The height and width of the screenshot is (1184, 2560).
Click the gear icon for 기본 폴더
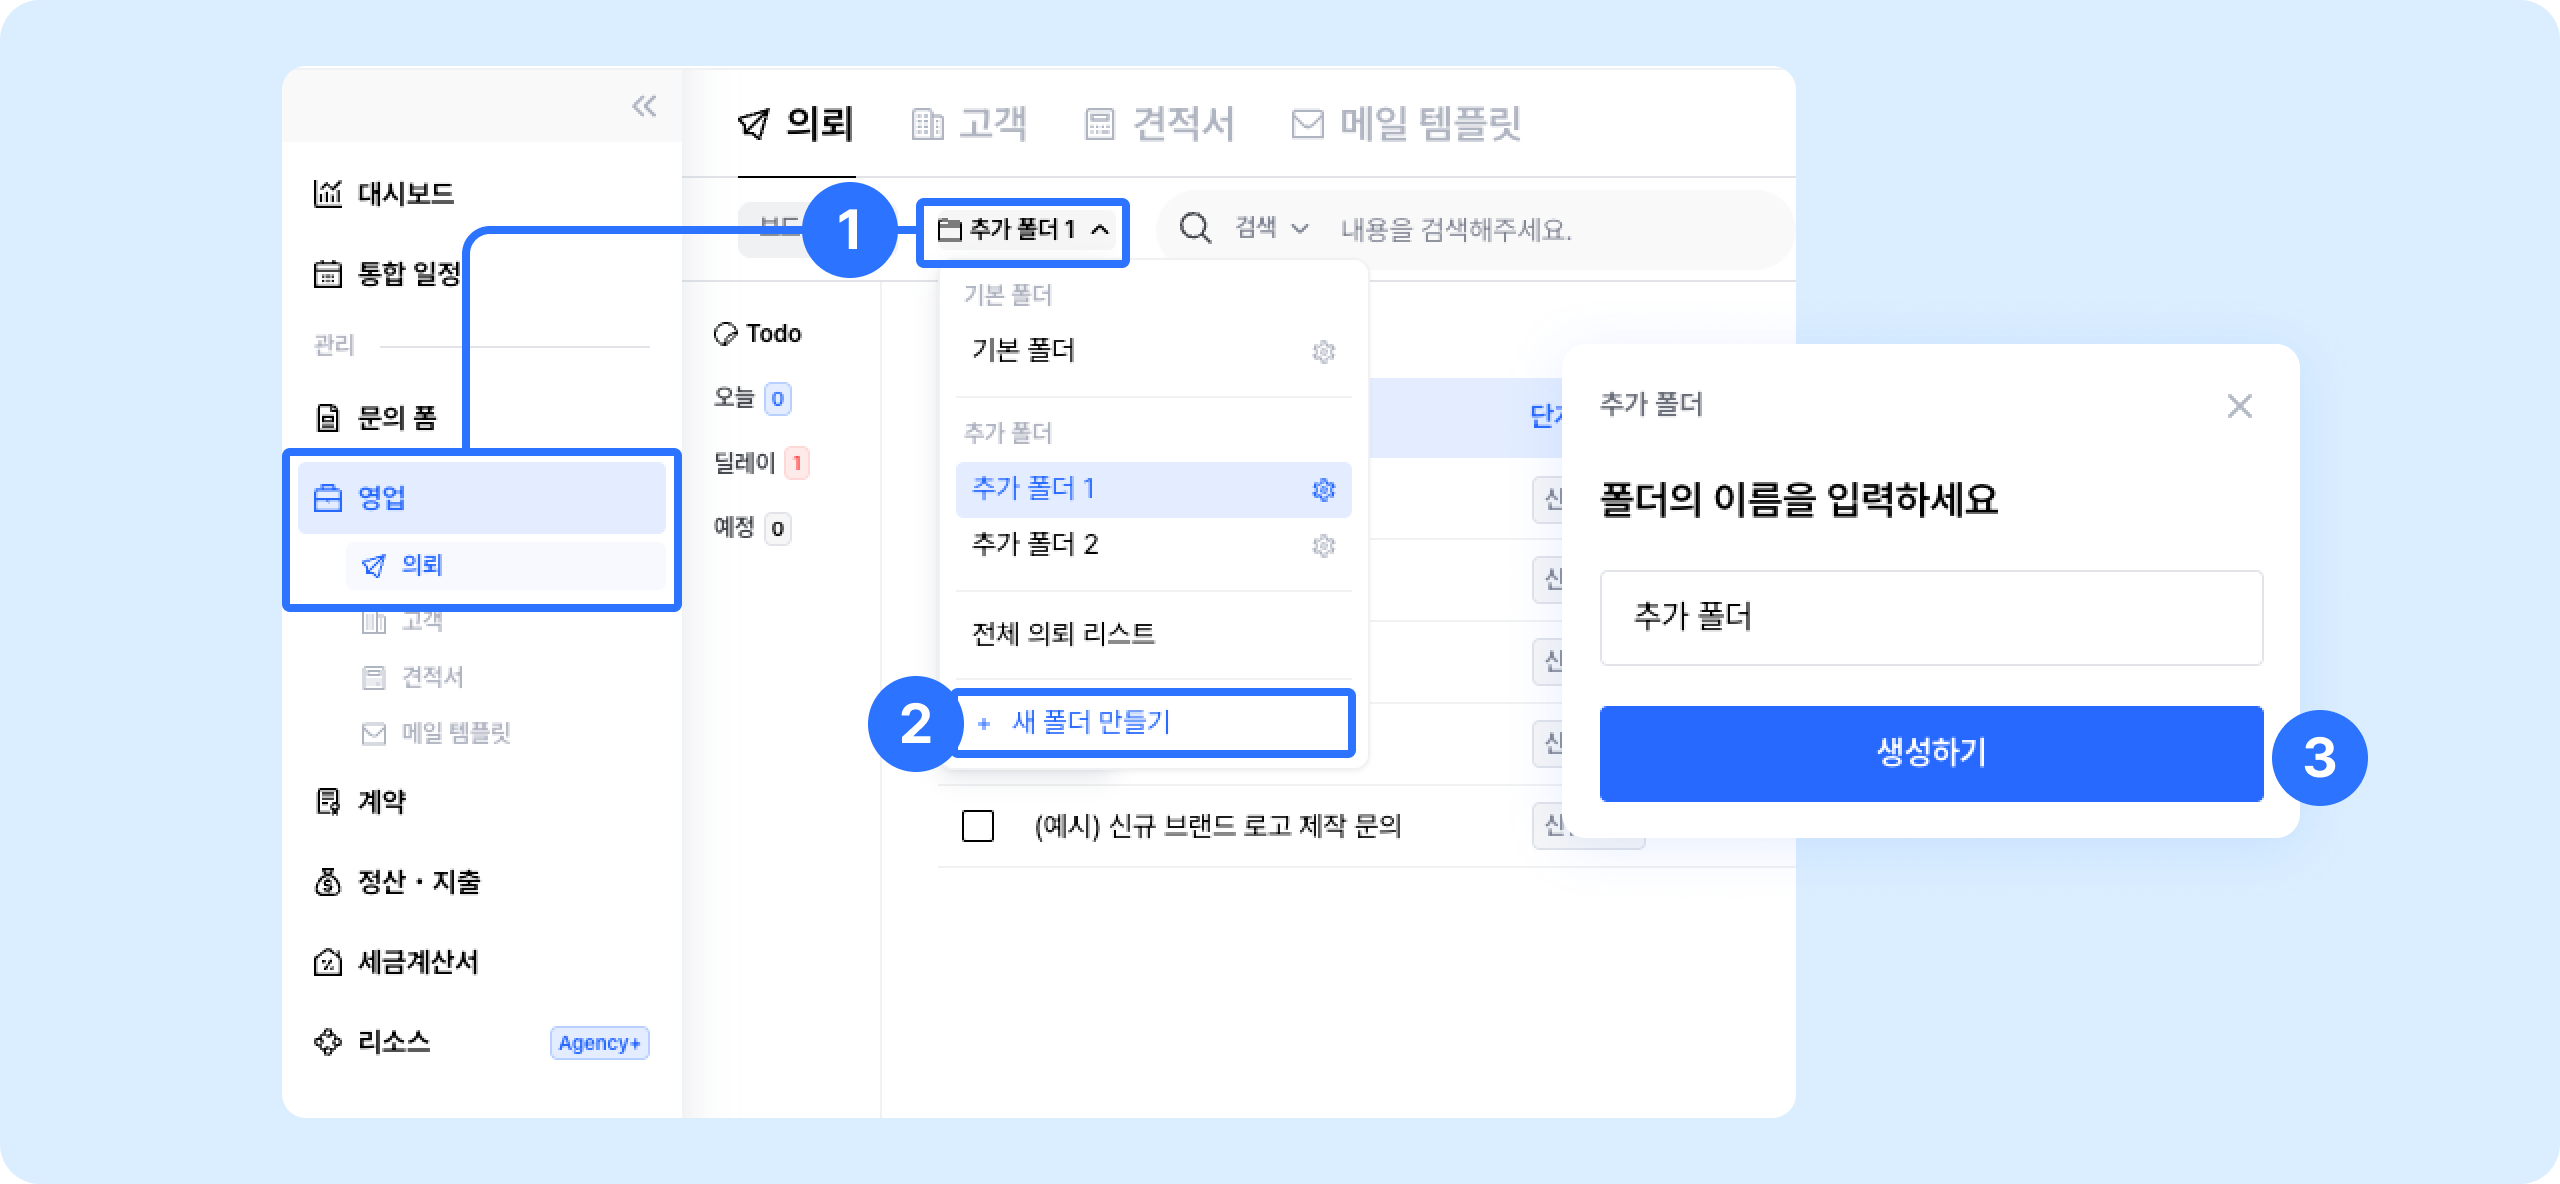point(1323,351)
